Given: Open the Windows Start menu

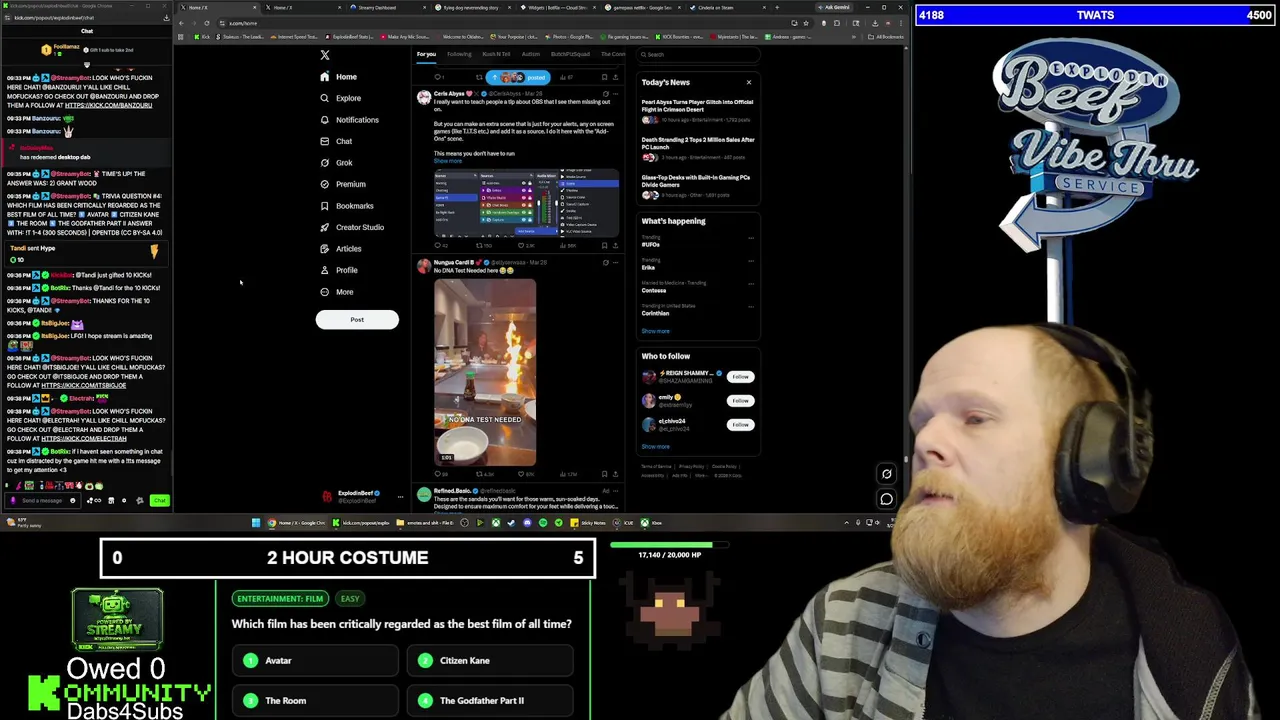Looking at the screenshot, I should pyautogui.click(x=256, y=522).
